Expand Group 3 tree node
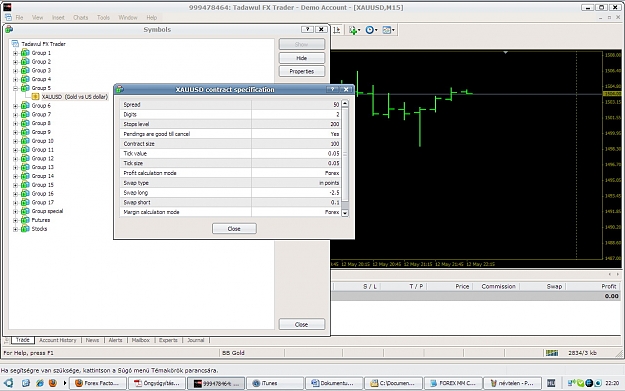 coord(15,71)
